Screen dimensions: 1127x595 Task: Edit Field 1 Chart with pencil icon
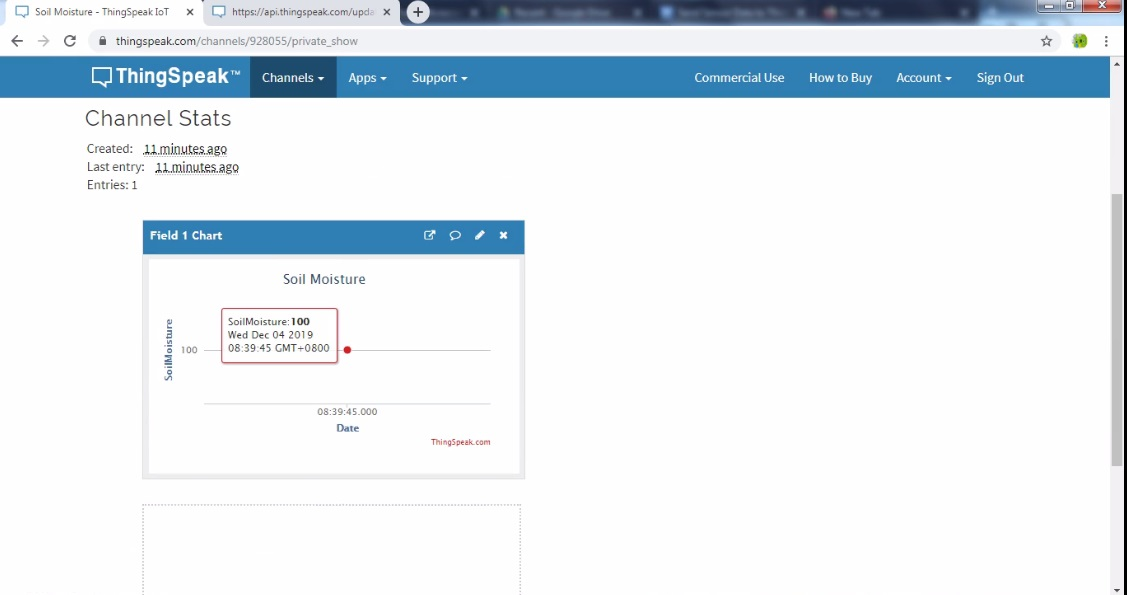tap(480, 236)
